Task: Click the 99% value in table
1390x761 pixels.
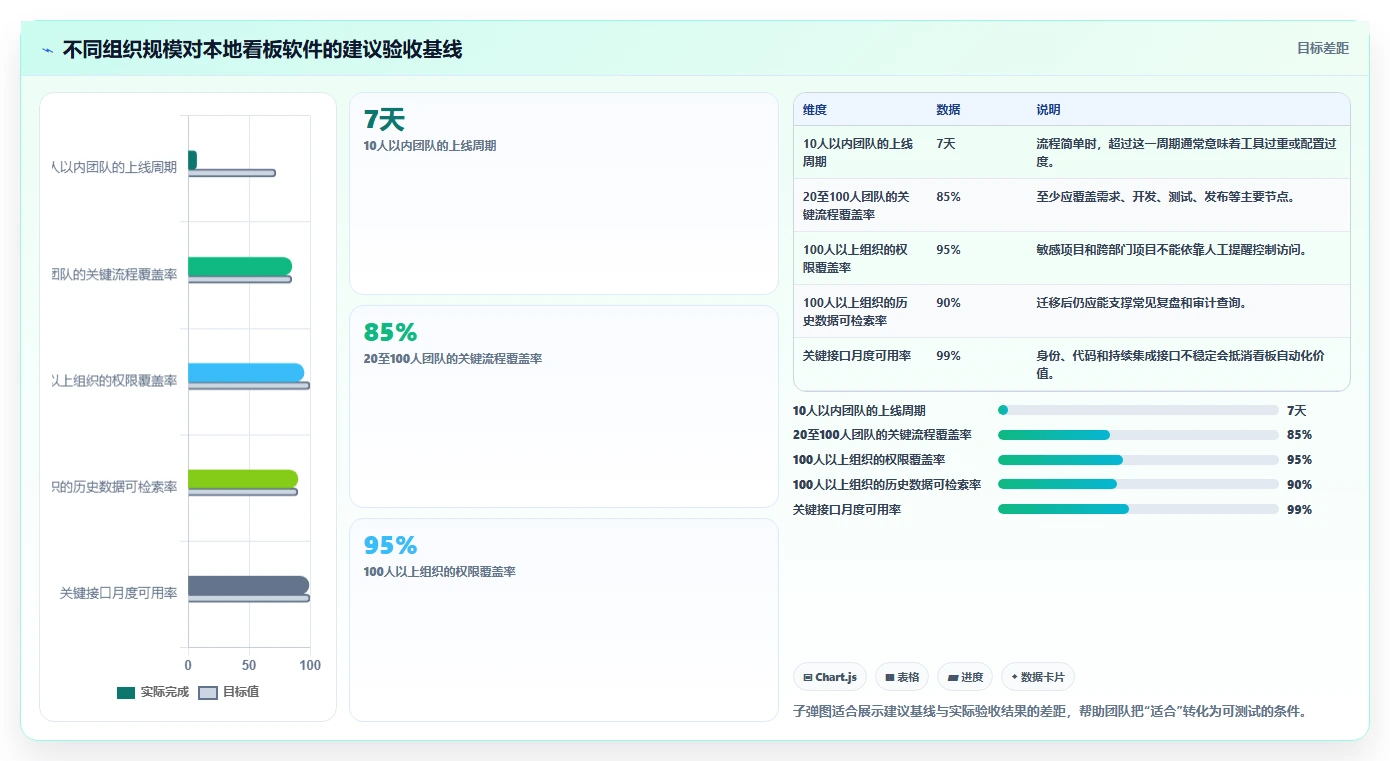Action: 948,355
